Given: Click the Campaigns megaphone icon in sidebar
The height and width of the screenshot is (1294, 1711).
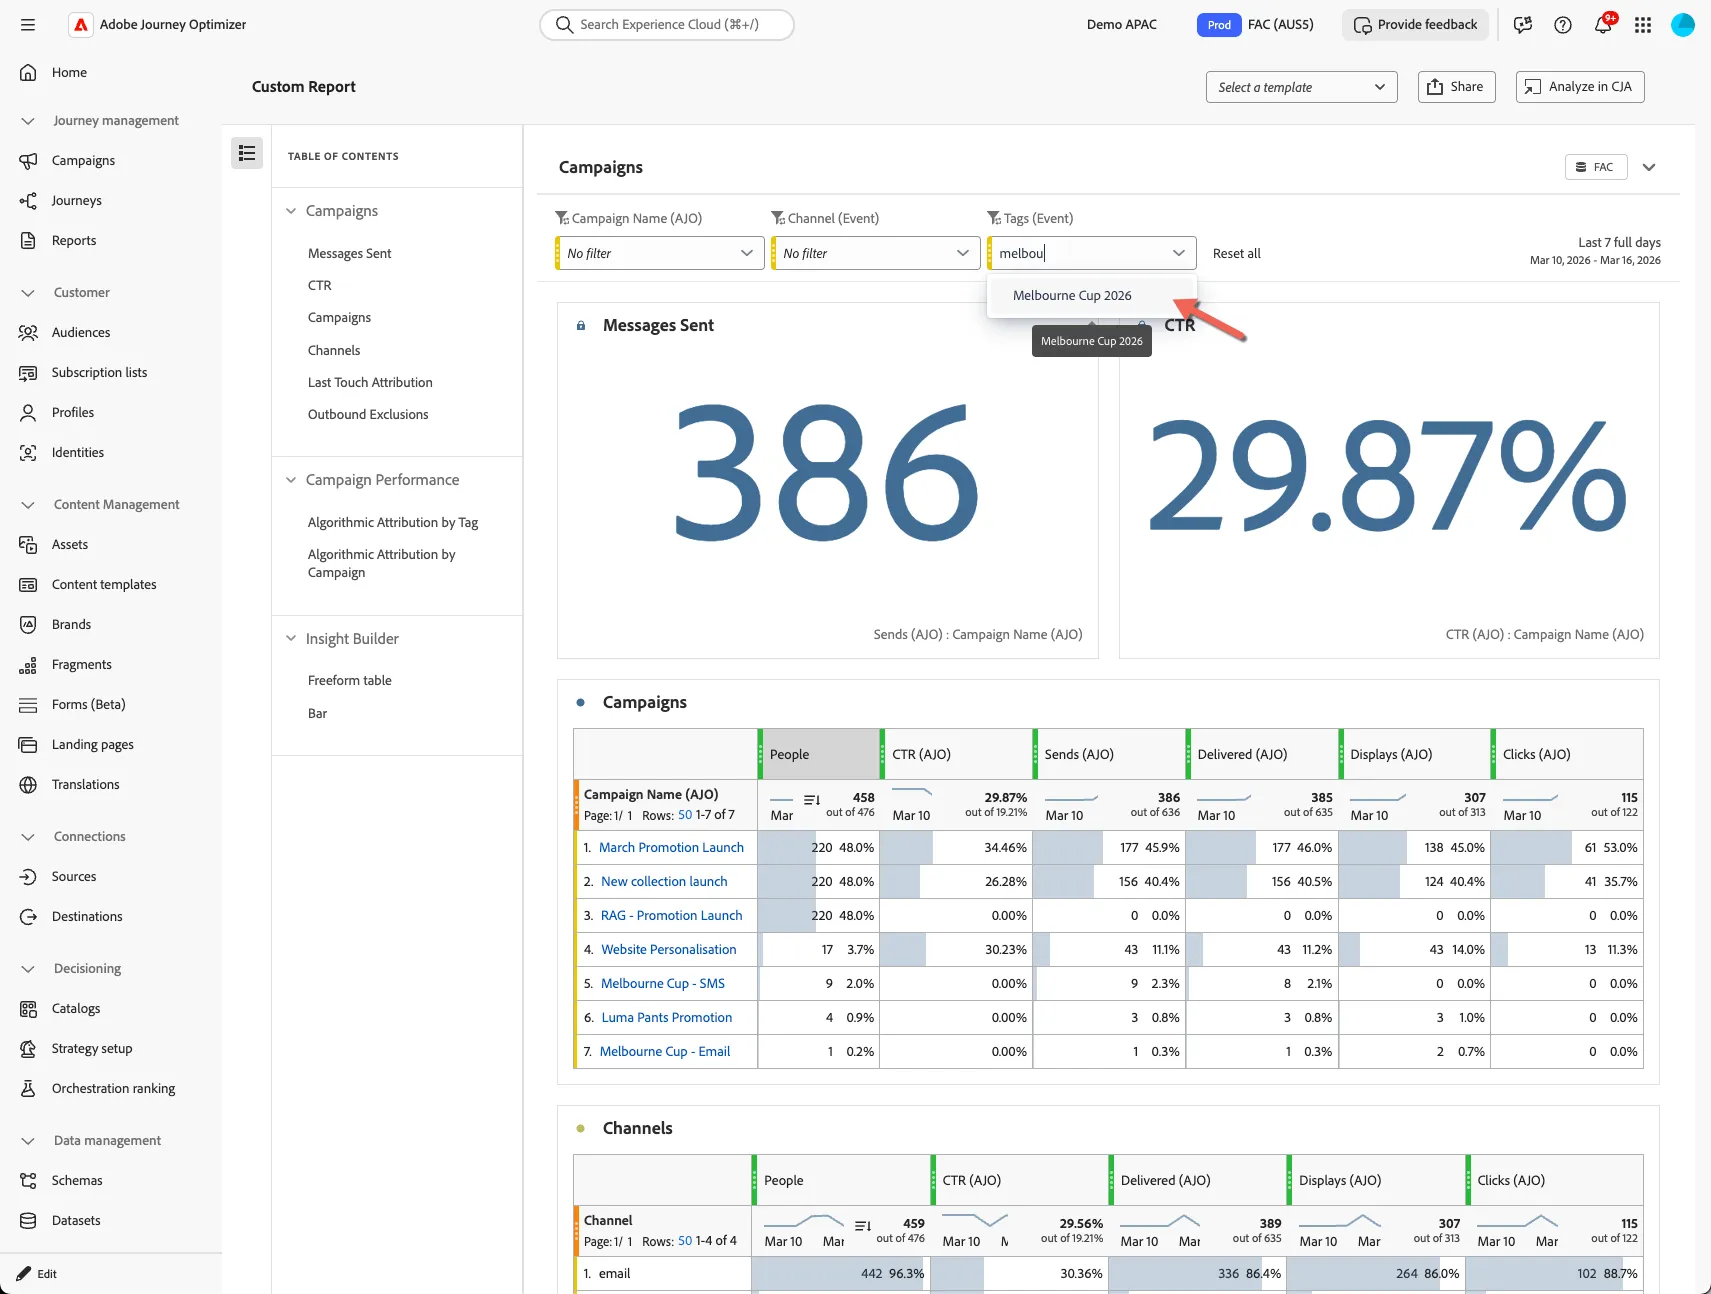Looking at the screenshot, I should tap(28, 160).
